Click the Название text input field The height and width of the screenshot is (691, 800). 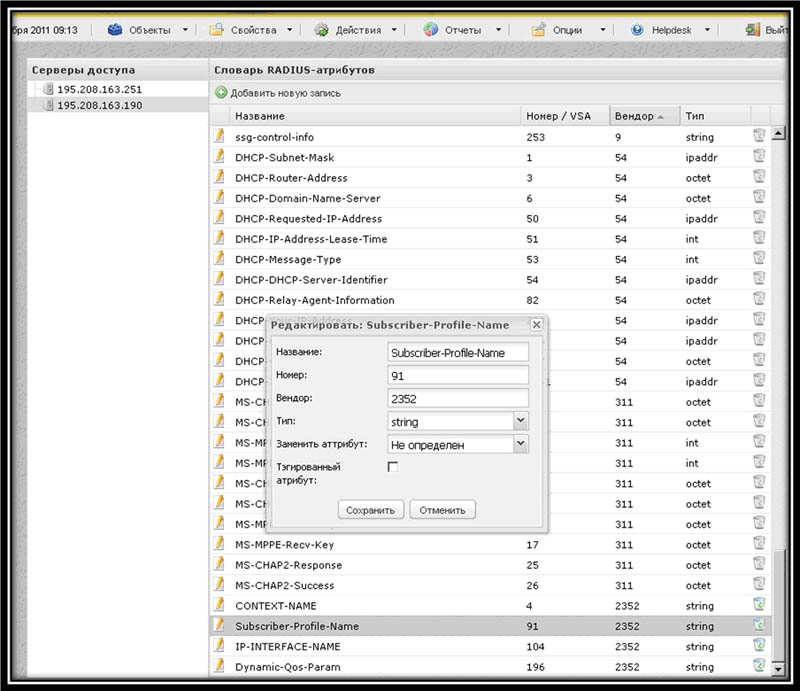pyautogui.click(x=457, y=352)
